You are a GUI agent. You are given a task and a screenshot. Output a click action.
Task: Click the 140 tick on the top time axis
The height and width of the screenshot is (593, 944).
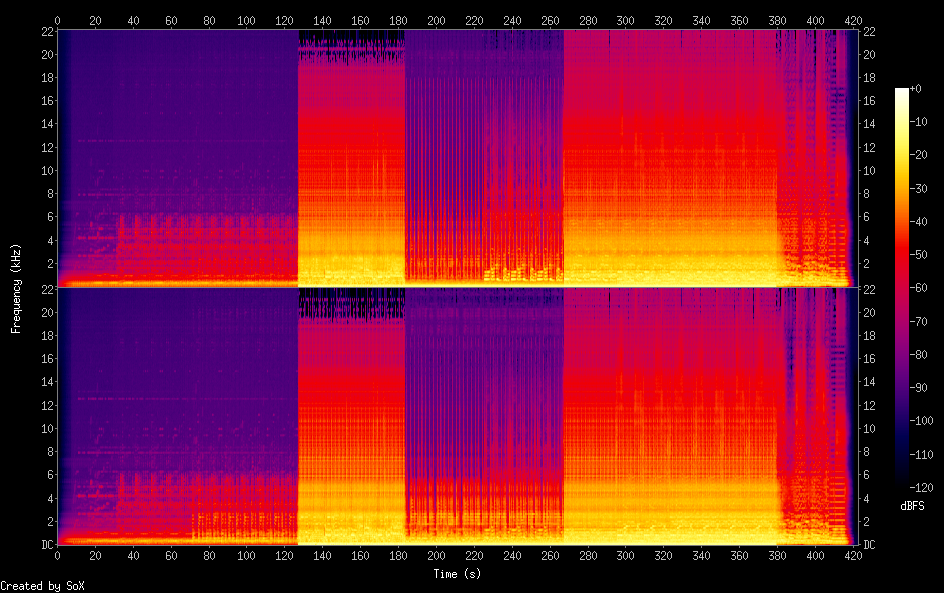[x=322, y=19]
